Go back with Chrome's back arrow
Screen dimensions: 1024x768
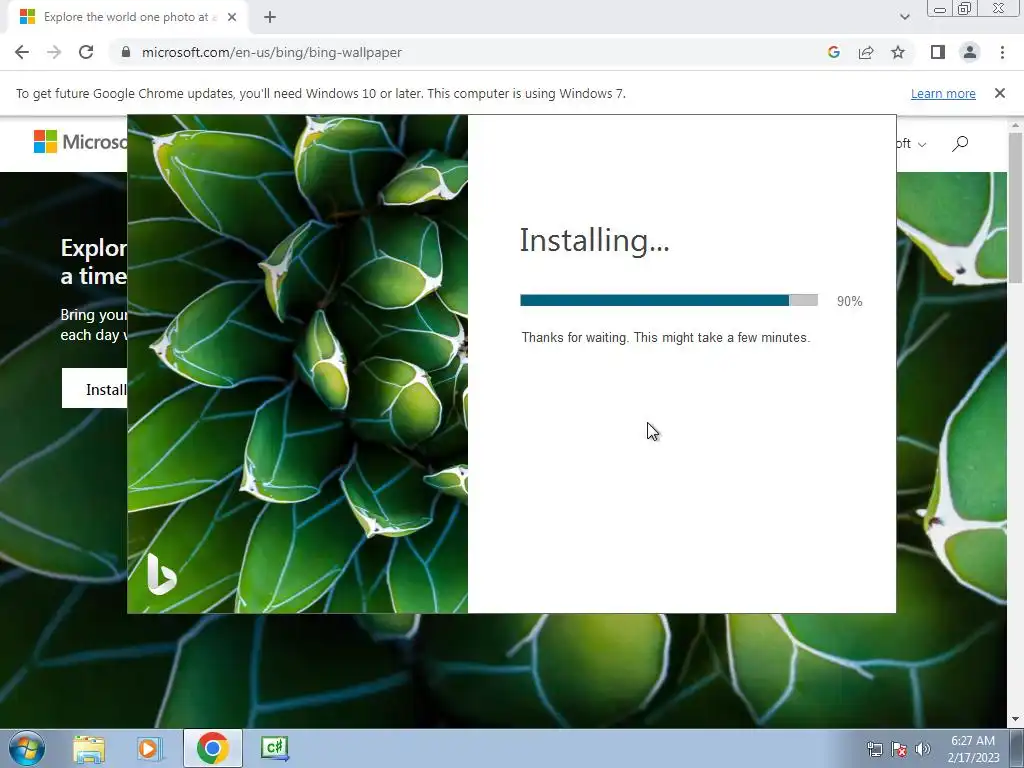point(22,52)
